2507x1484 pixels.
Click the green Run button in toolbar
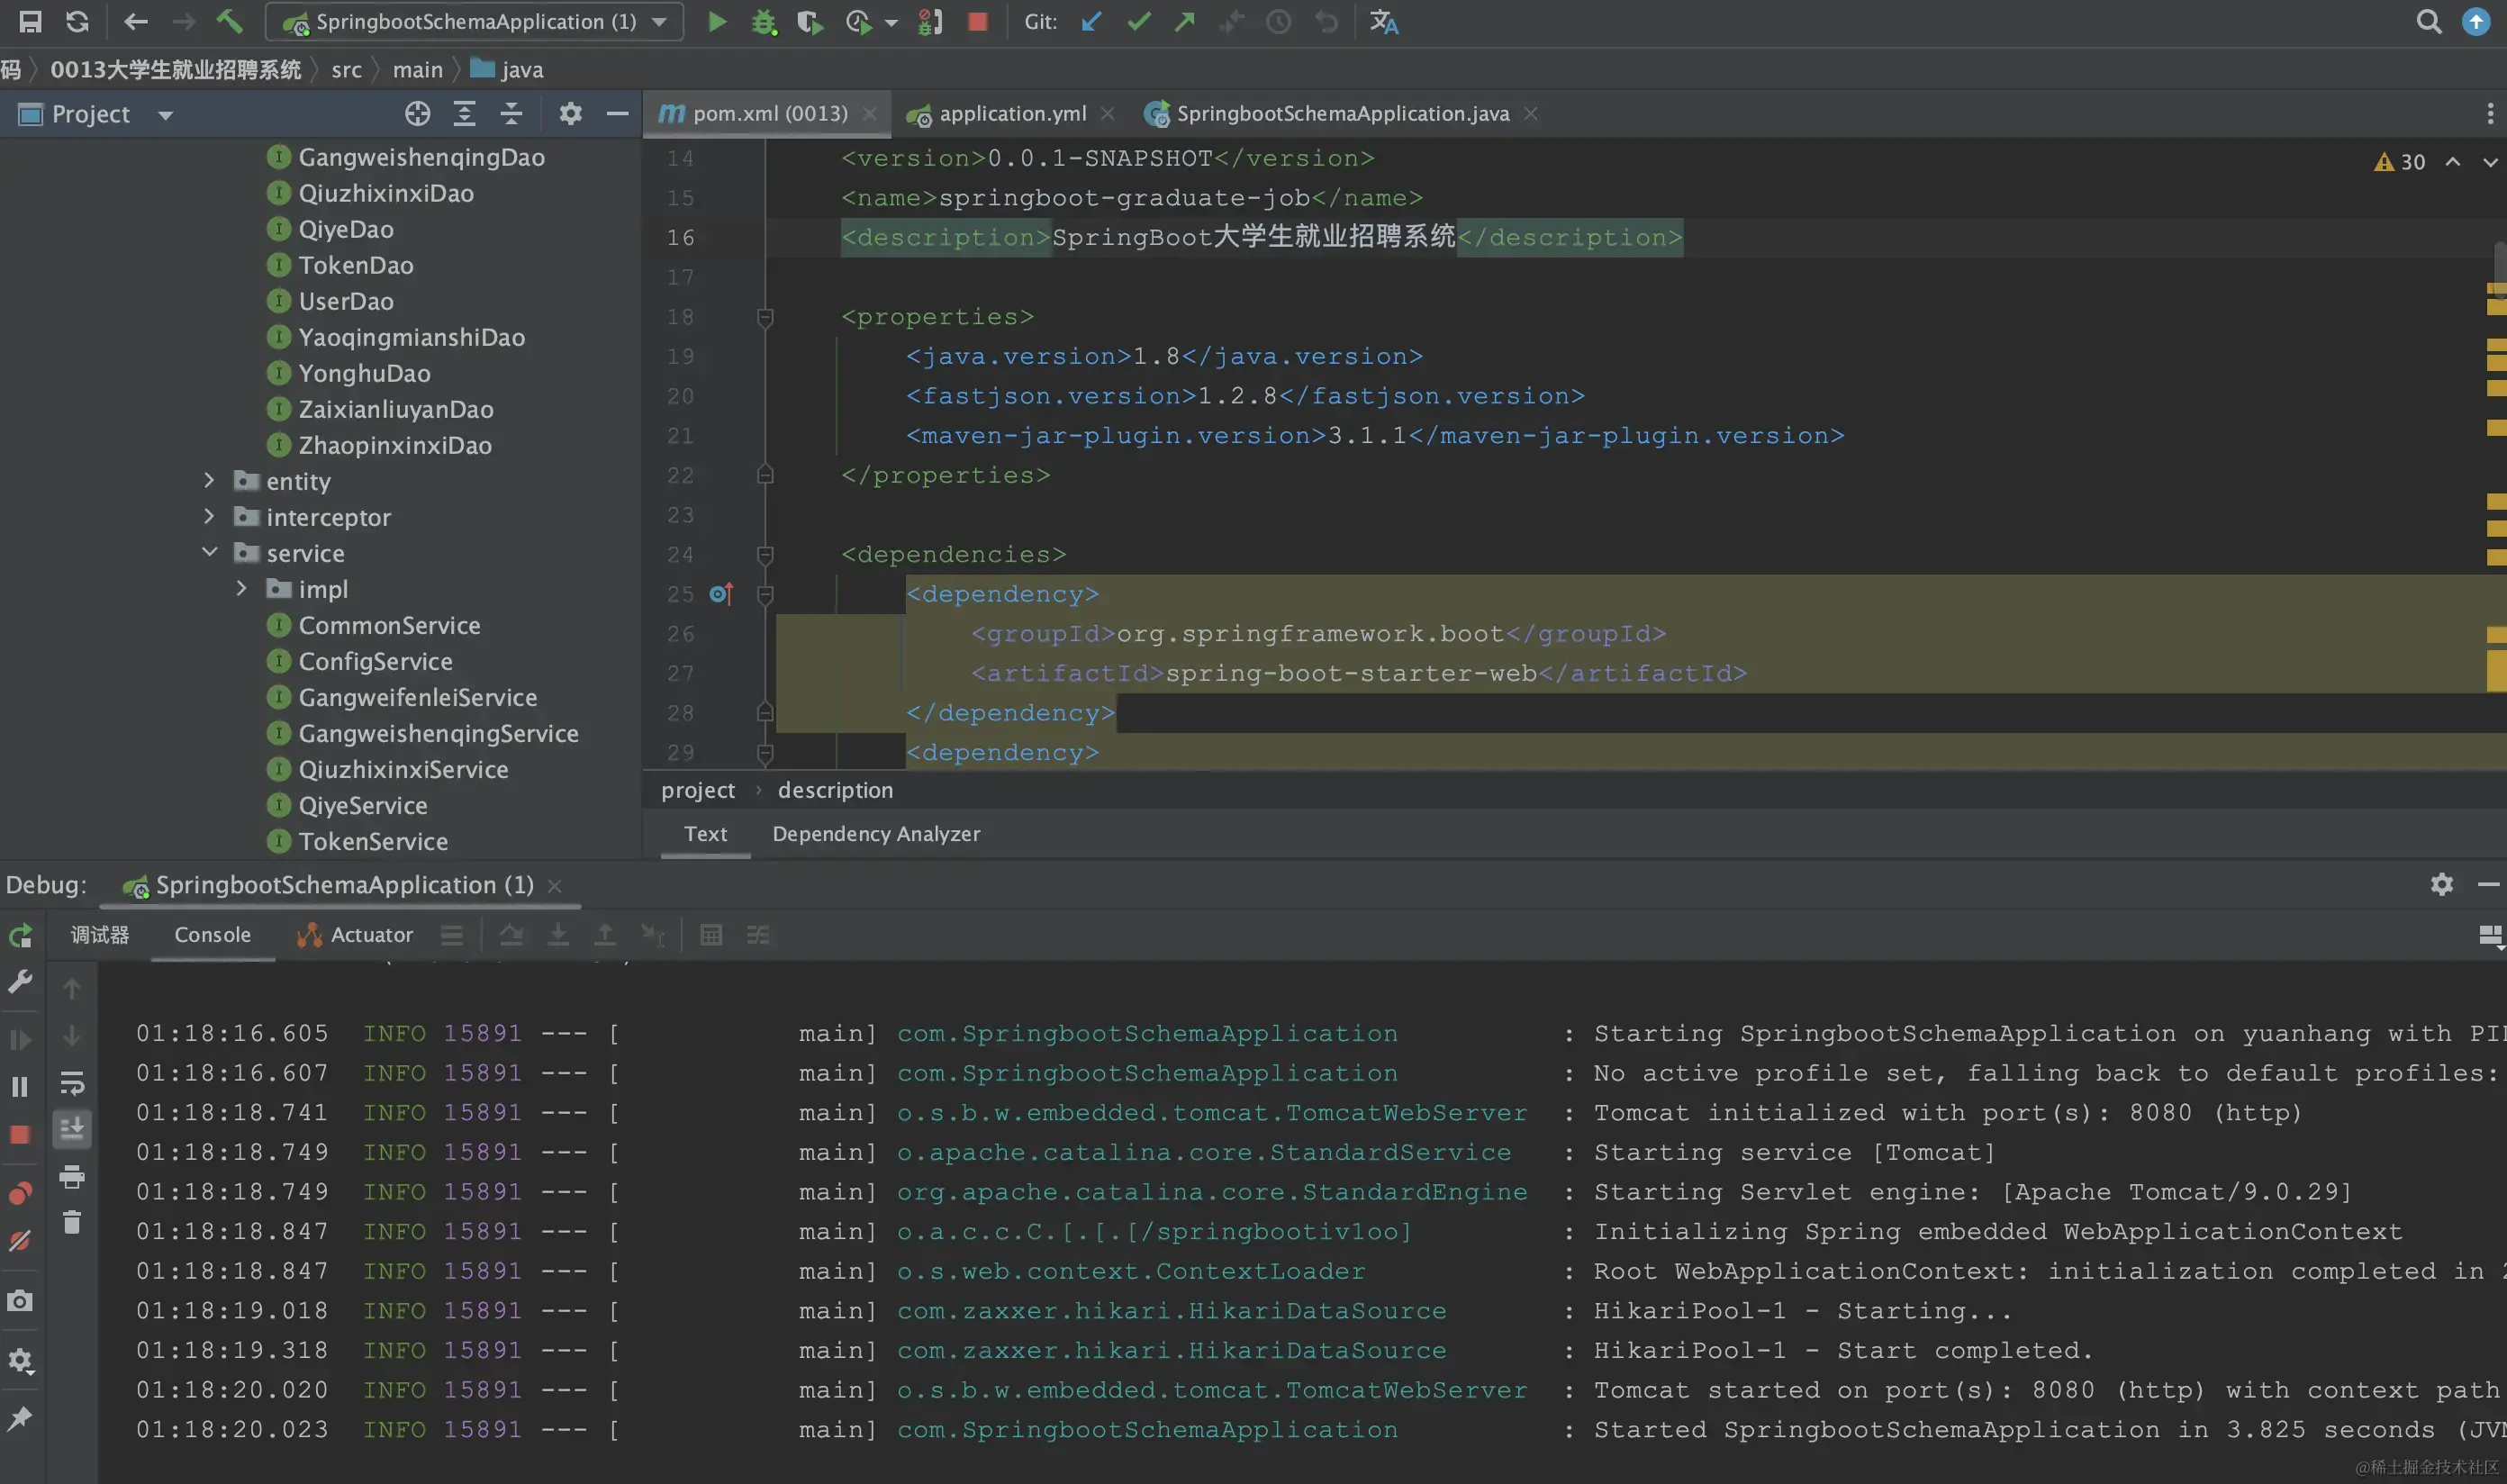[x=716, y=22]
